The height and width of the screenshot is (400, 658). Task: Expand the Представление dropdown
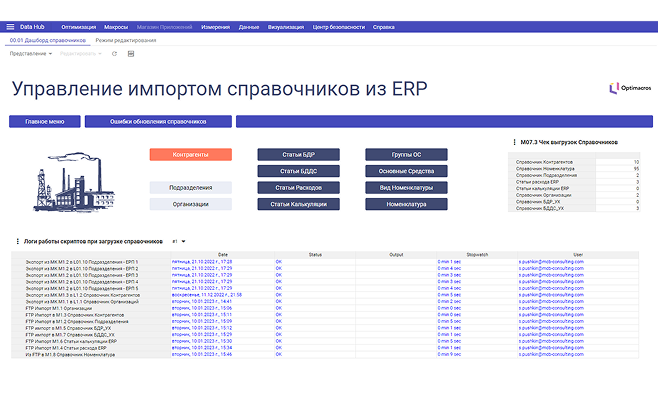(x=31, y=54)
